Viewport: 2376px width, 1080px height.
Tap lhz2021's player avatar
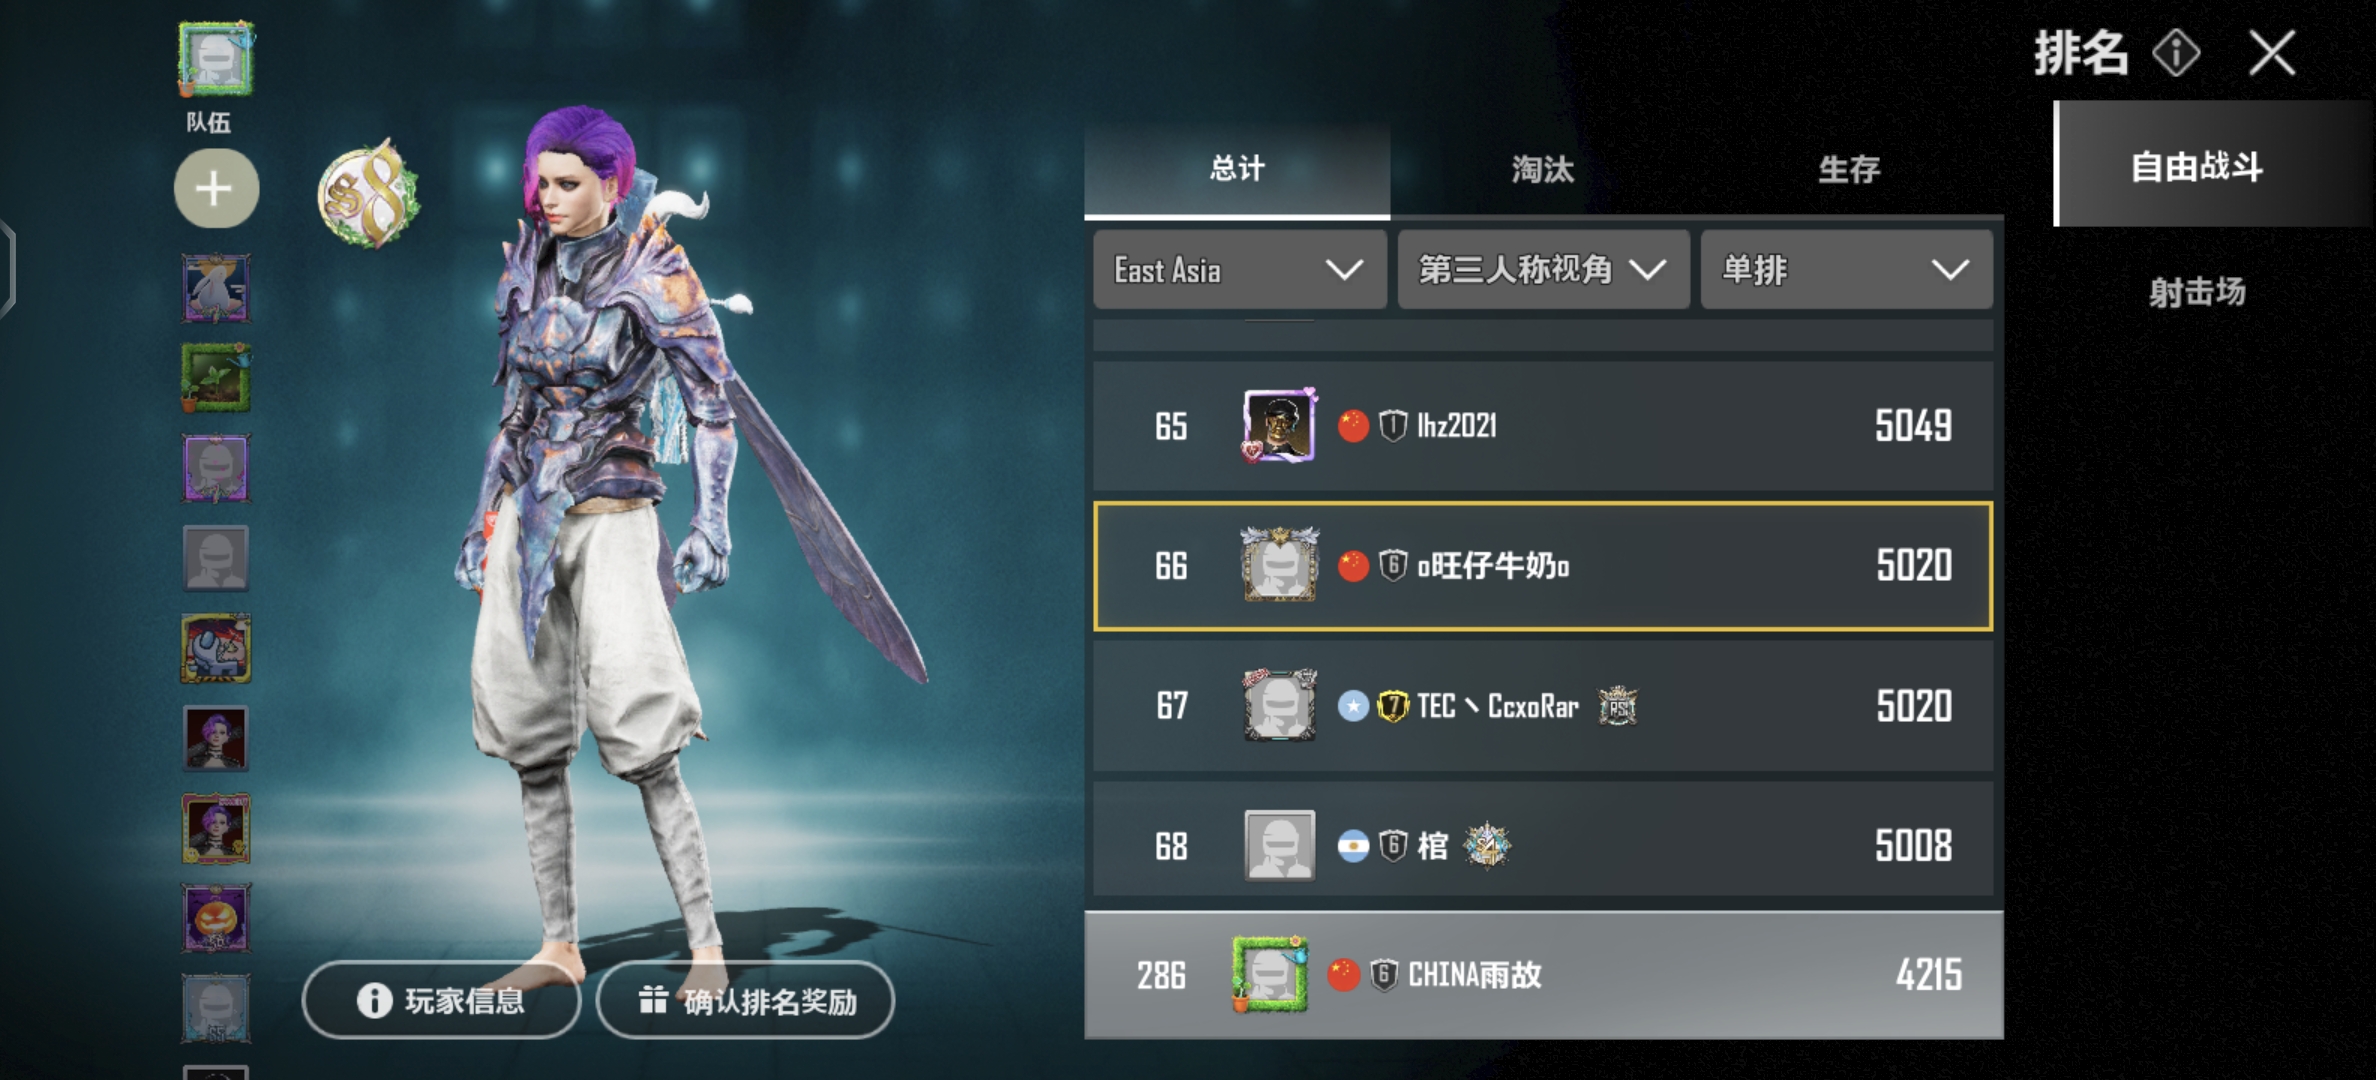(x=1279, y=425)
